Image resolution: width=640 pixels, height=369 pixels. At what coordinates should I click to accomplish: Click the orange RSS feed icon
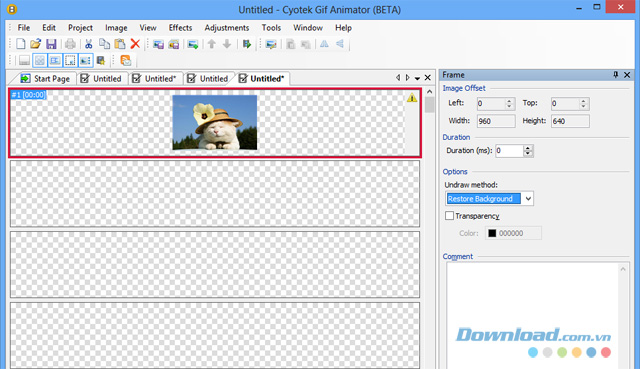click(126, 61)
